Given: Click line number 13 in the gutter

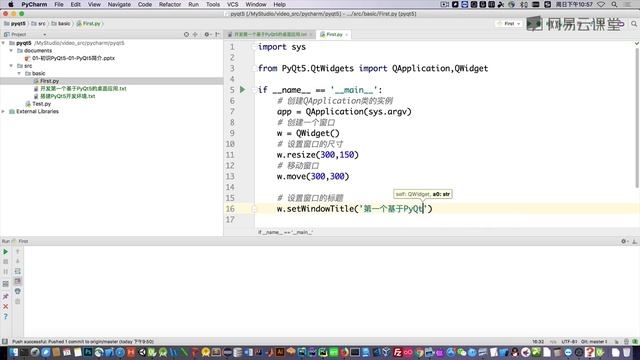Looking at the screenshot, I should [x=230, y=176].
